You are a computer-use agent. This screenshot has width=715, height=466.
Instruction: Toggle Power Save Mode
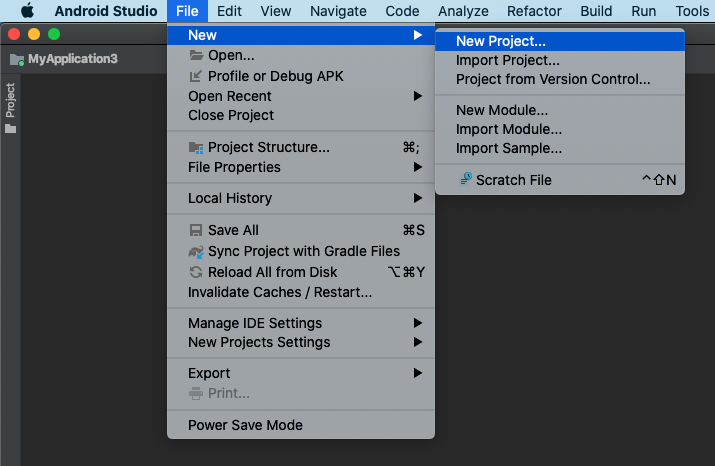click(x=245, y=425)
